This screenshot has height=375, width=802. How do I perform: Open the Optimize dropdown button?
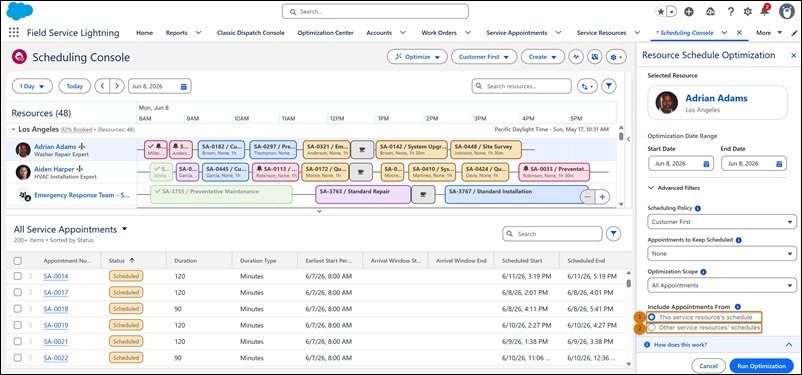coord(417,57)
